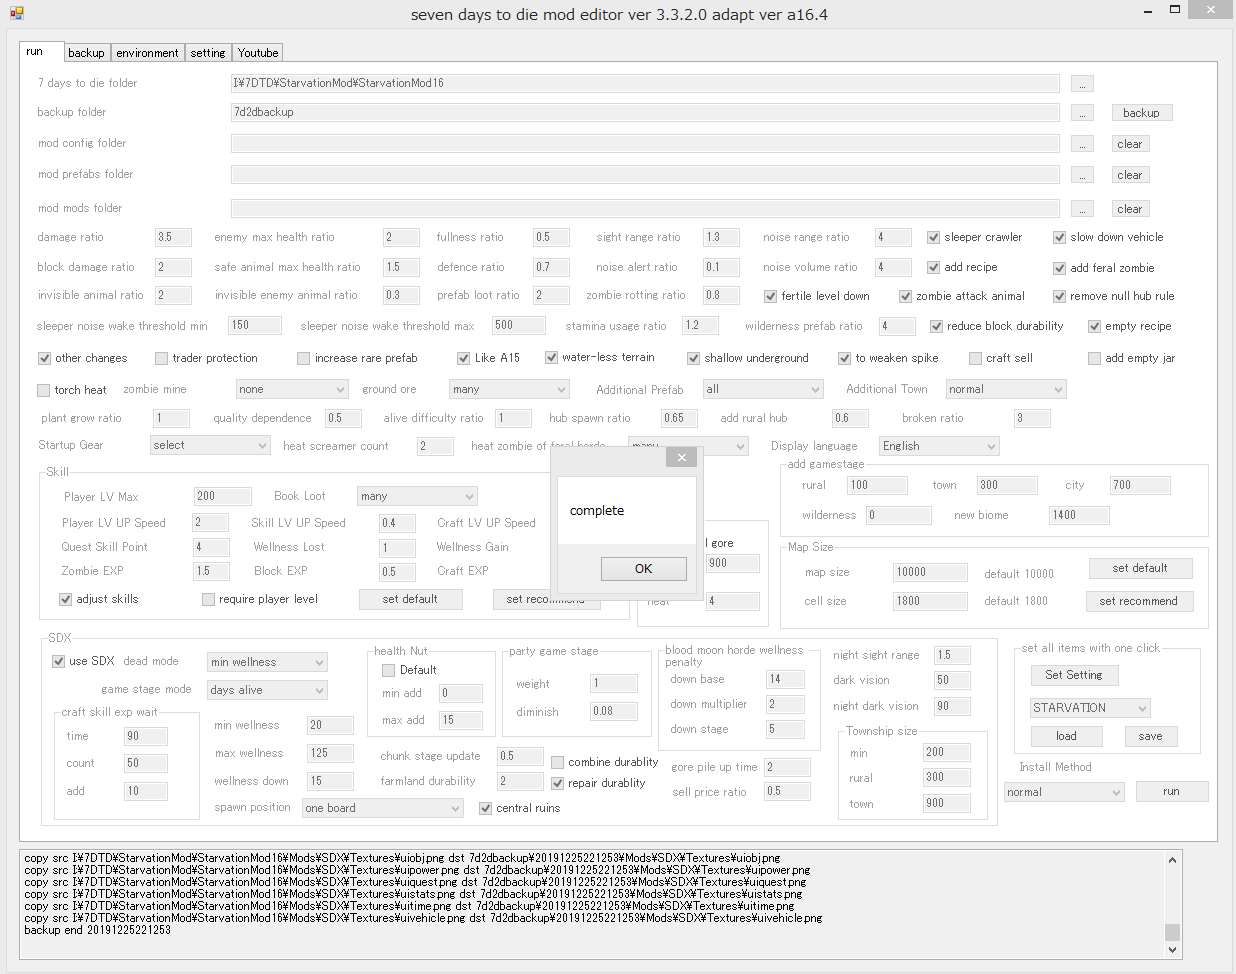Click OK in the complete dialog
Viewport: 1236px width, 974px height.
644,569
